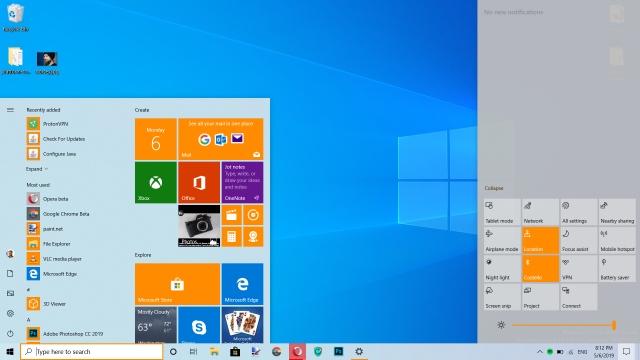Open the taskbar clock and date
This screenshot has width=640, height=360.
pos(604,351)
